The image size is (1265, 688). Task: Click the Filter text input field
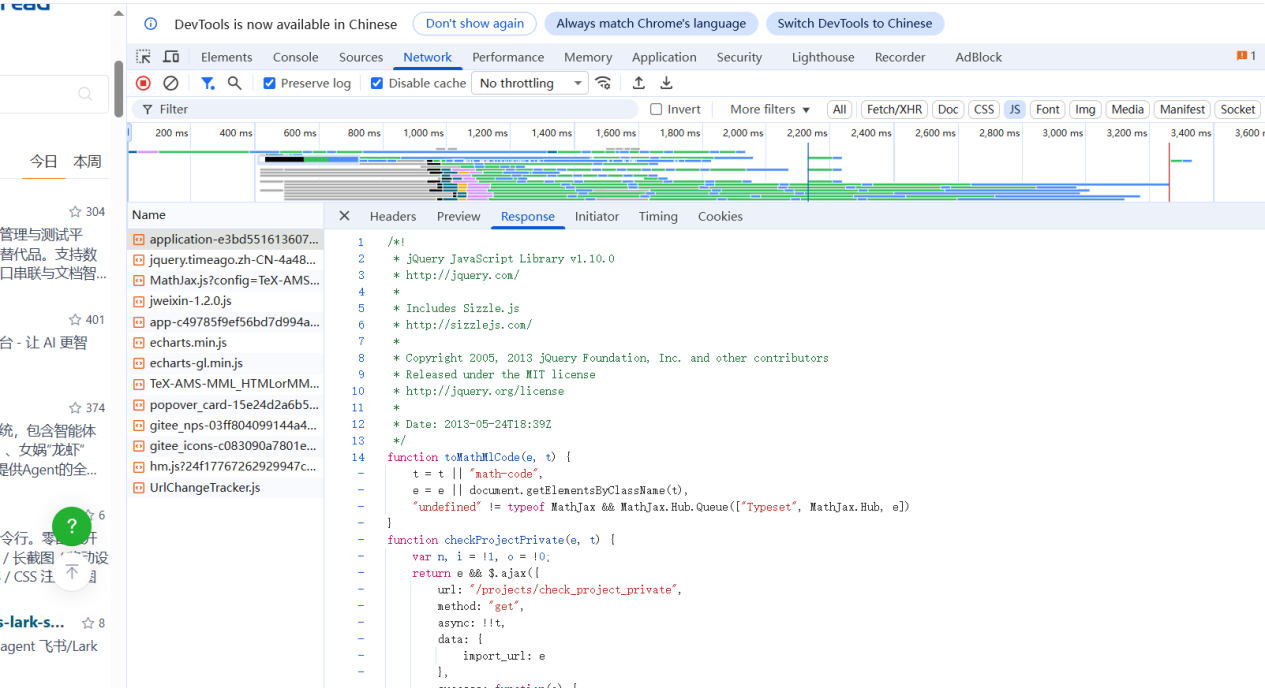385,109
